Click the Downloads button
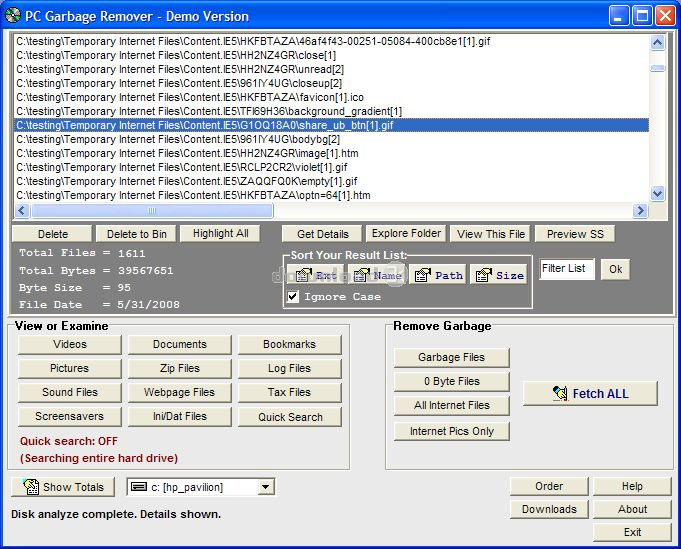Screen dimensions: 681x549 [x=549, y=509]
